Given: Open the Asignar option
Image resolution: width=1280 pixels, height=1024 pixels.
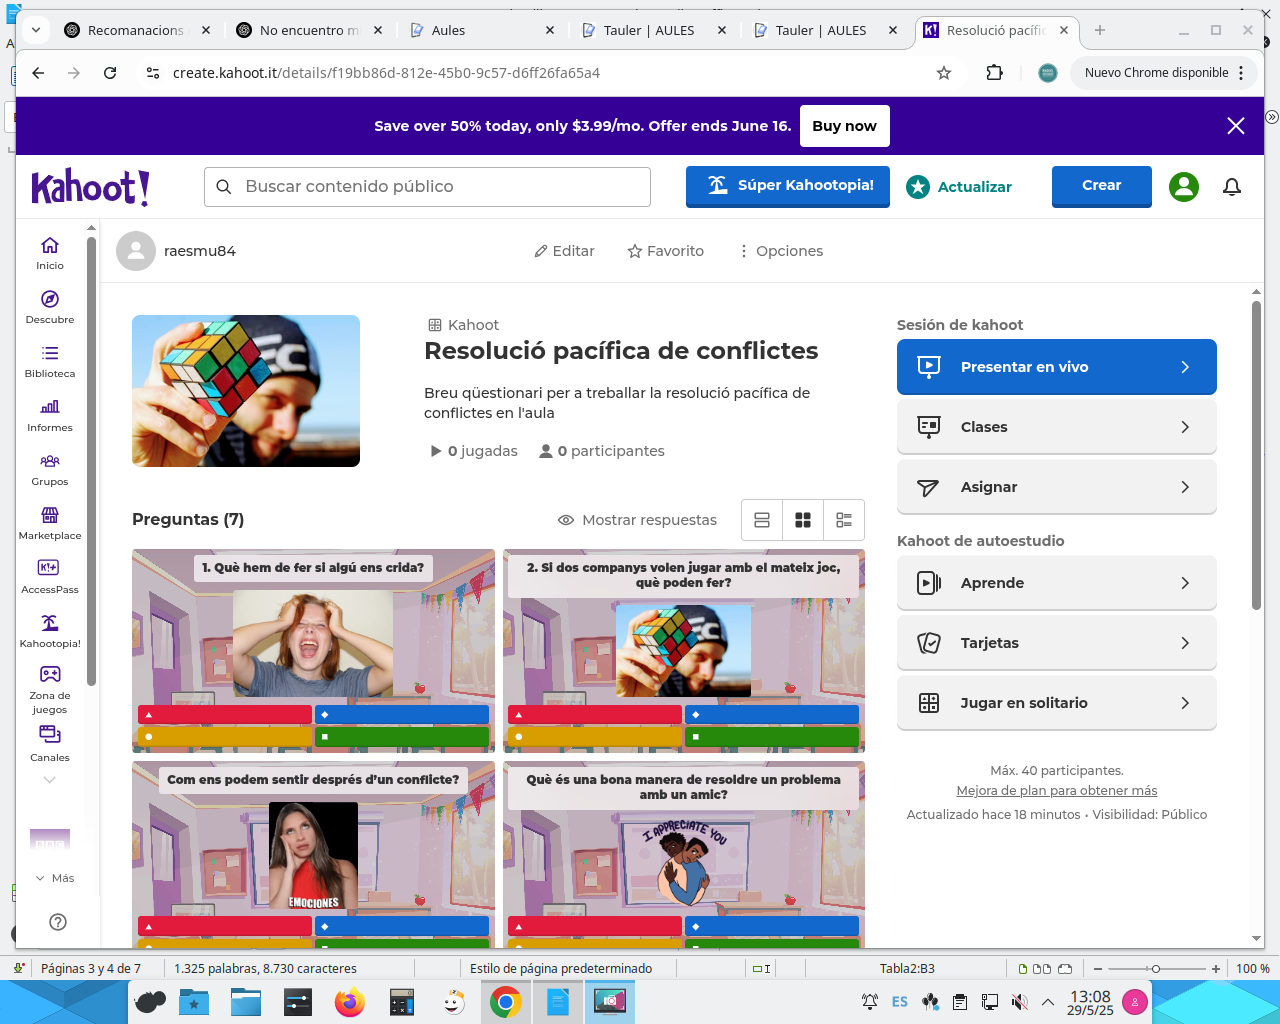Looking at the screenshot, I should [x=1057, y=487].
